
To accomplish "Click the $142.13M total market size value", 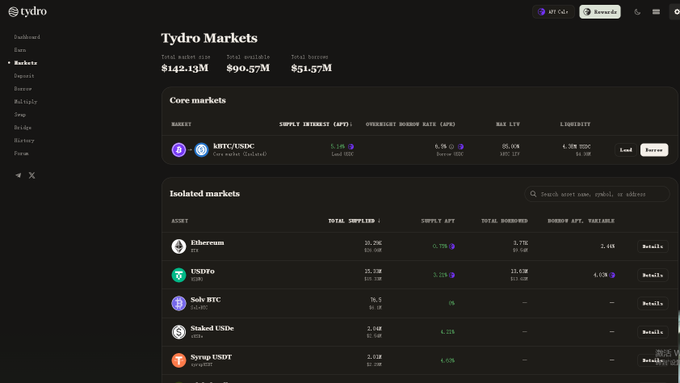I will [x=185, y=68].
